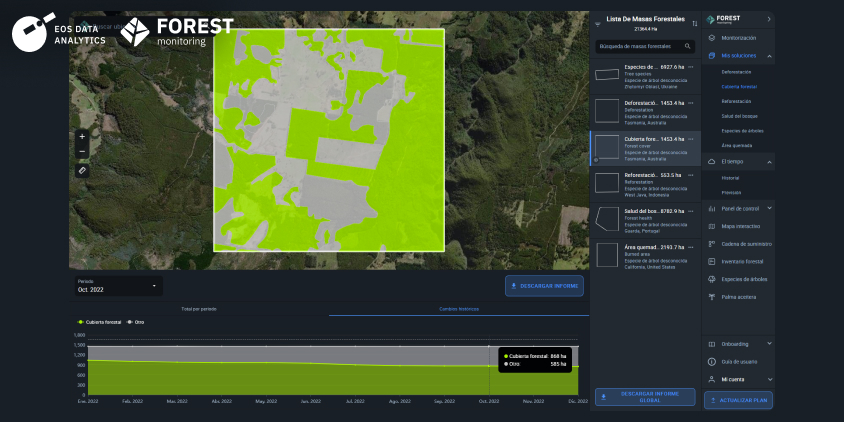Viewport: 844px width, 422px height.
Task: Click the Descargar informe button
Action: [544, 286]
